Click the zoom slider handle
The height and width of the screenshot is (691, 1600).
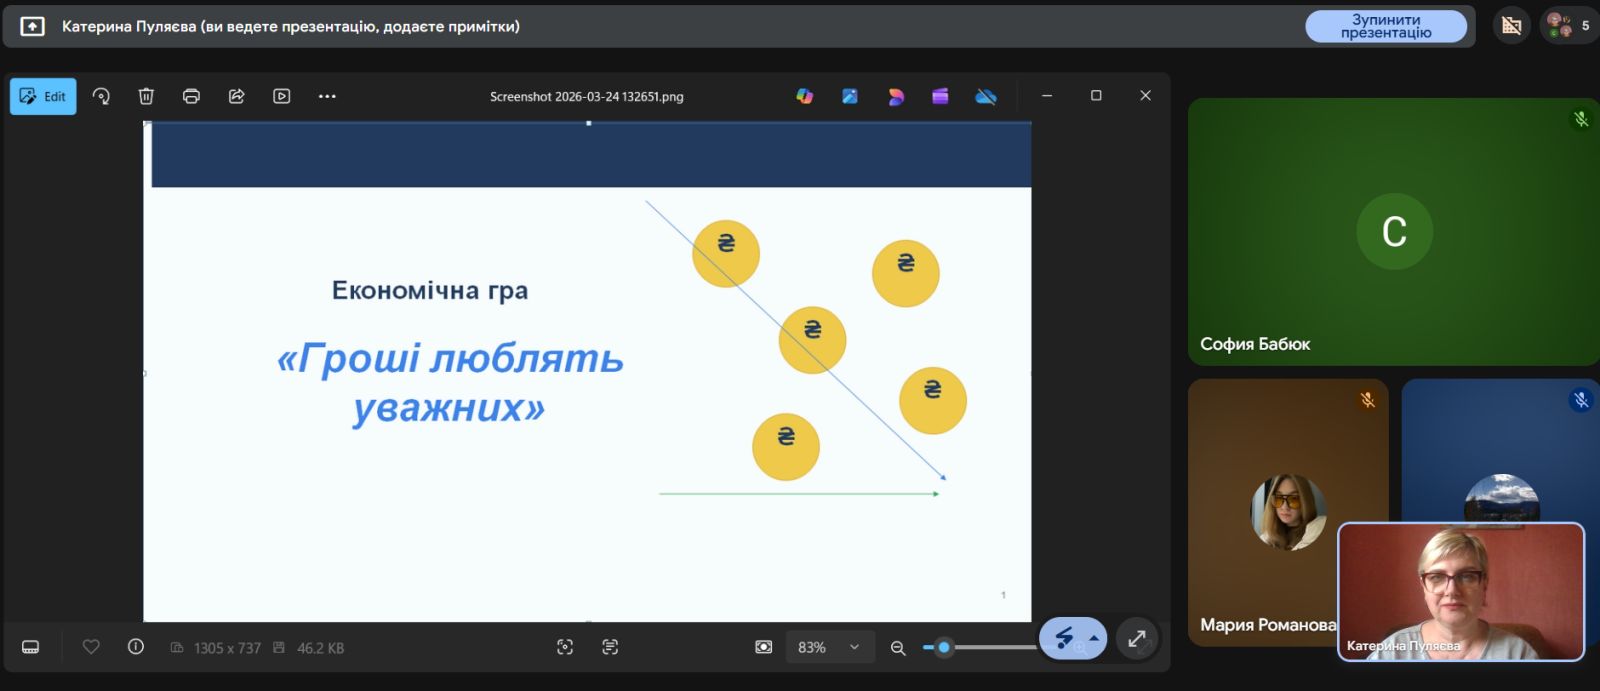(943, 648)
